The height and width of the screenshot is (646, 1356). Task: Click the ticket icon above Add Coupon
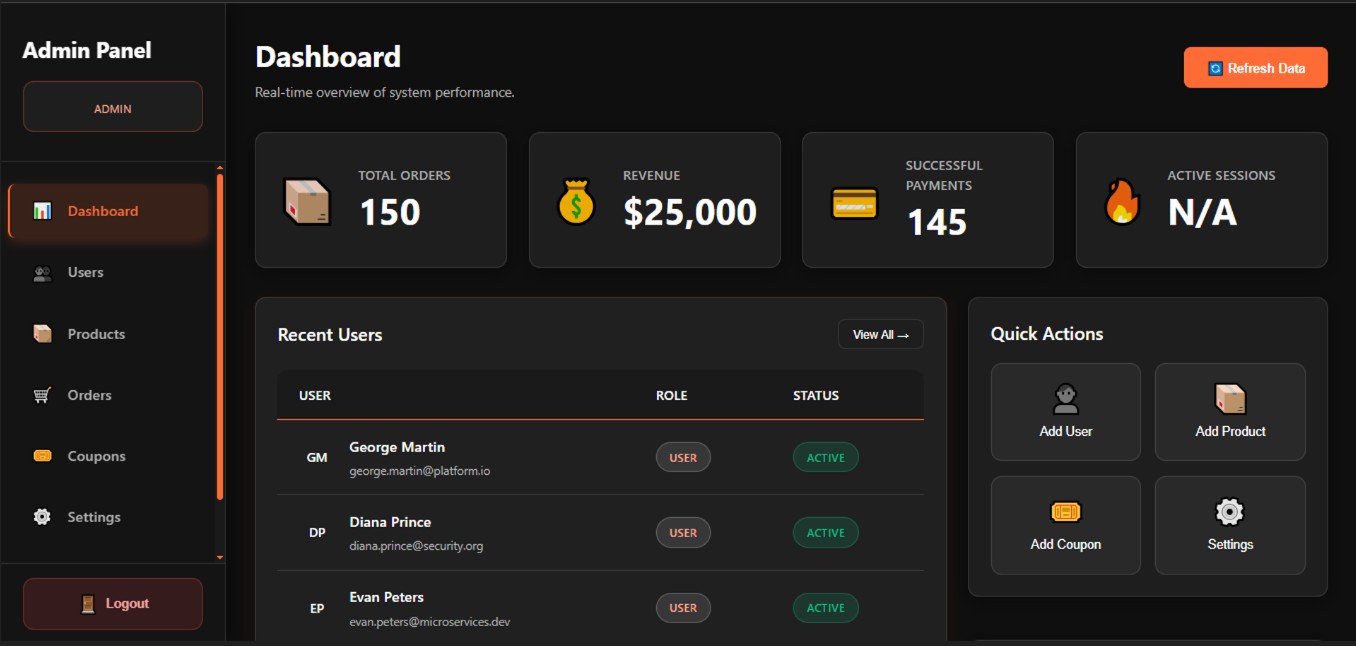(1066, 512)
